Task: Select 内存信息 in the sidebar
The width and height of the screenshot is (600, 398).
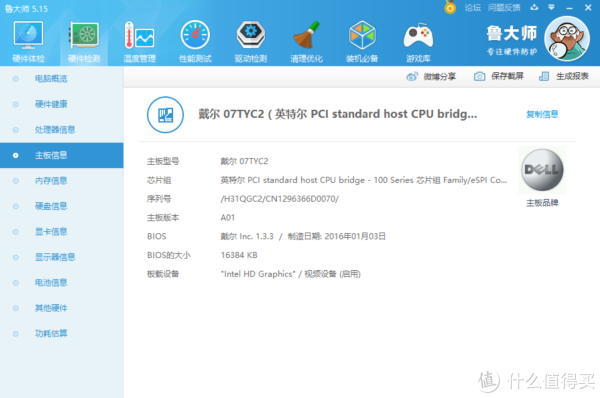Action: point(62,181)
